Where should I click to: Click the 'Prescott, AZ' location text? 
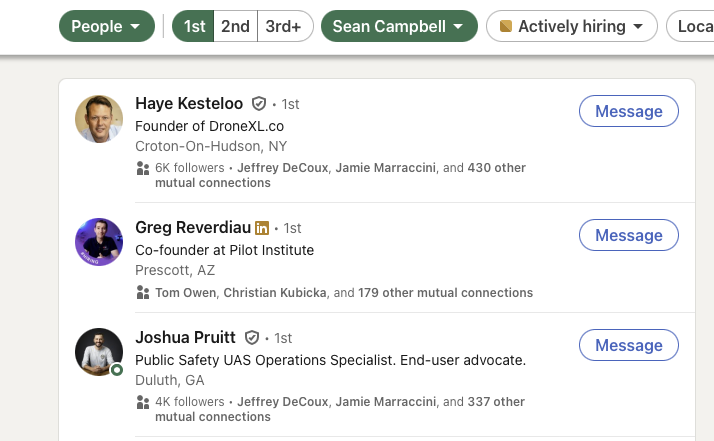(x=175, y=270)
